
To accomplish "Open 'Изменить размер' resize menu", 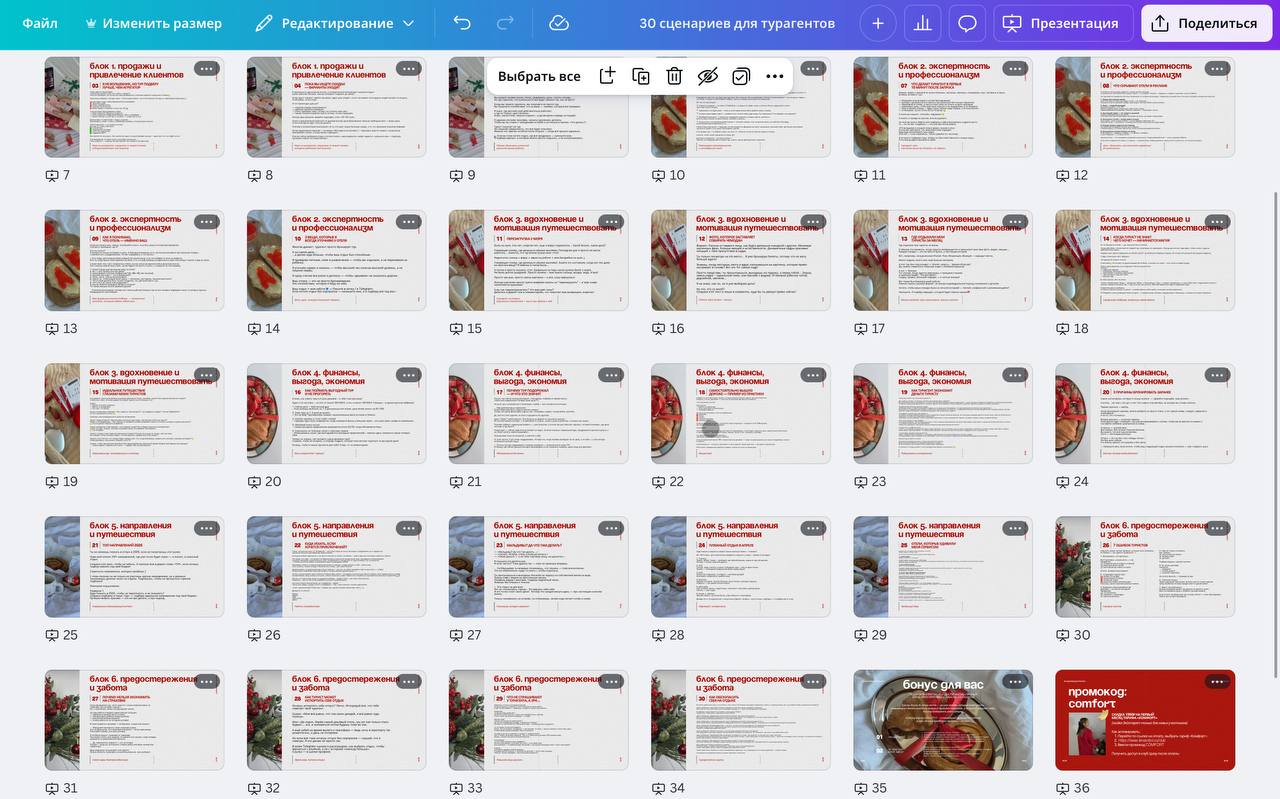I will [x=139, y=23].
